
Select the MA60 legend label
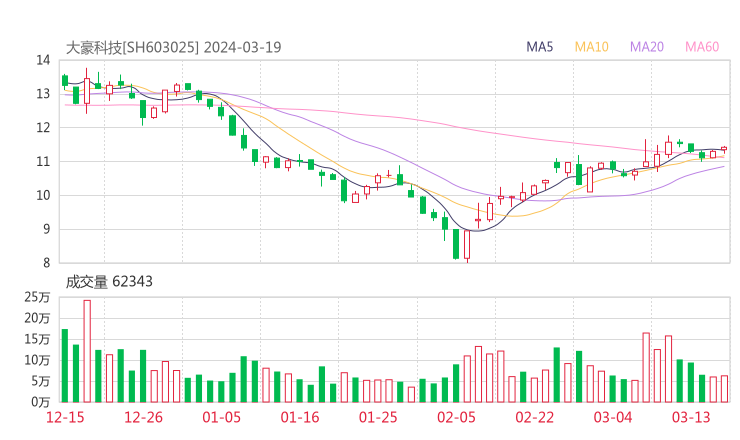[x=702, y=47]
